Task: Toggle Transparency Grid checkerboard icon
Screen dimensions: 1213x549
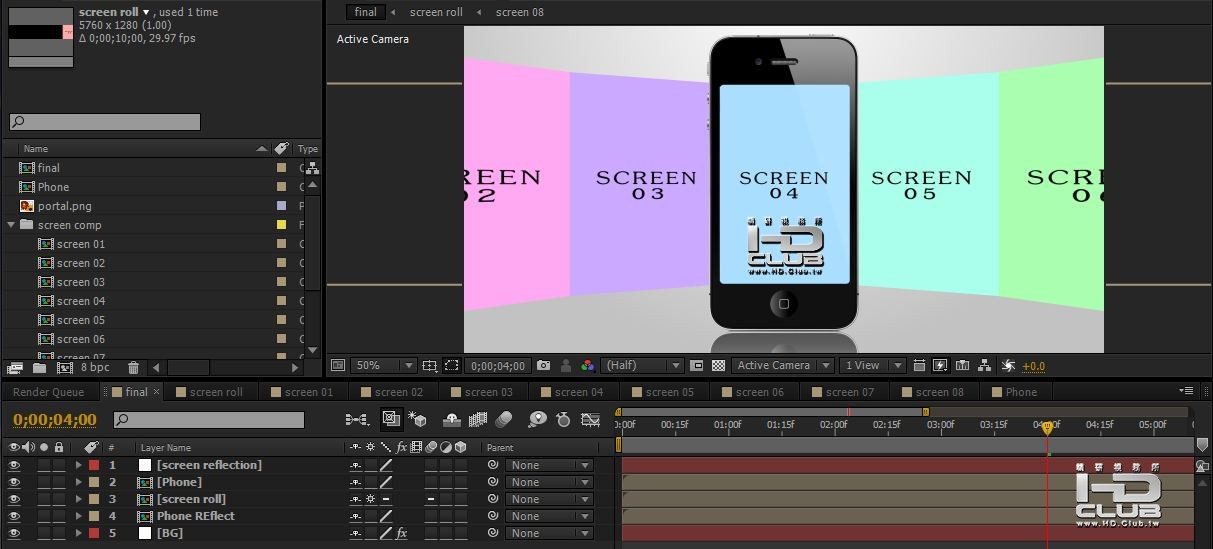Action: pos(718,366)
